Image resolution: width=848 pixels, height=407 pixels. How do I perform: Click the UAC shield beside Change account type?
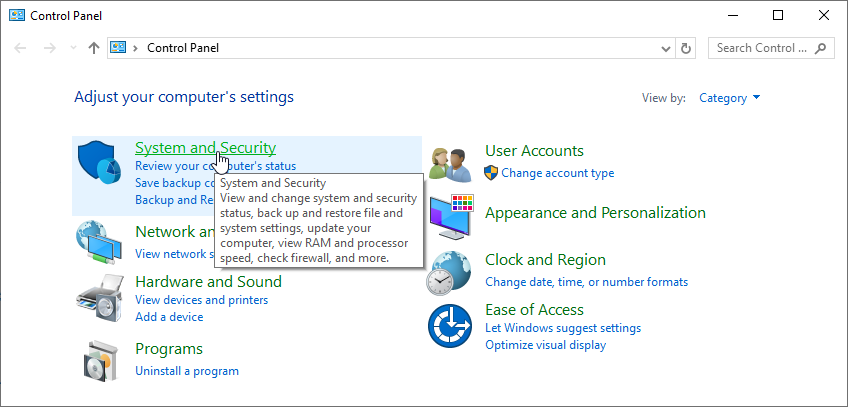[491, 173]
